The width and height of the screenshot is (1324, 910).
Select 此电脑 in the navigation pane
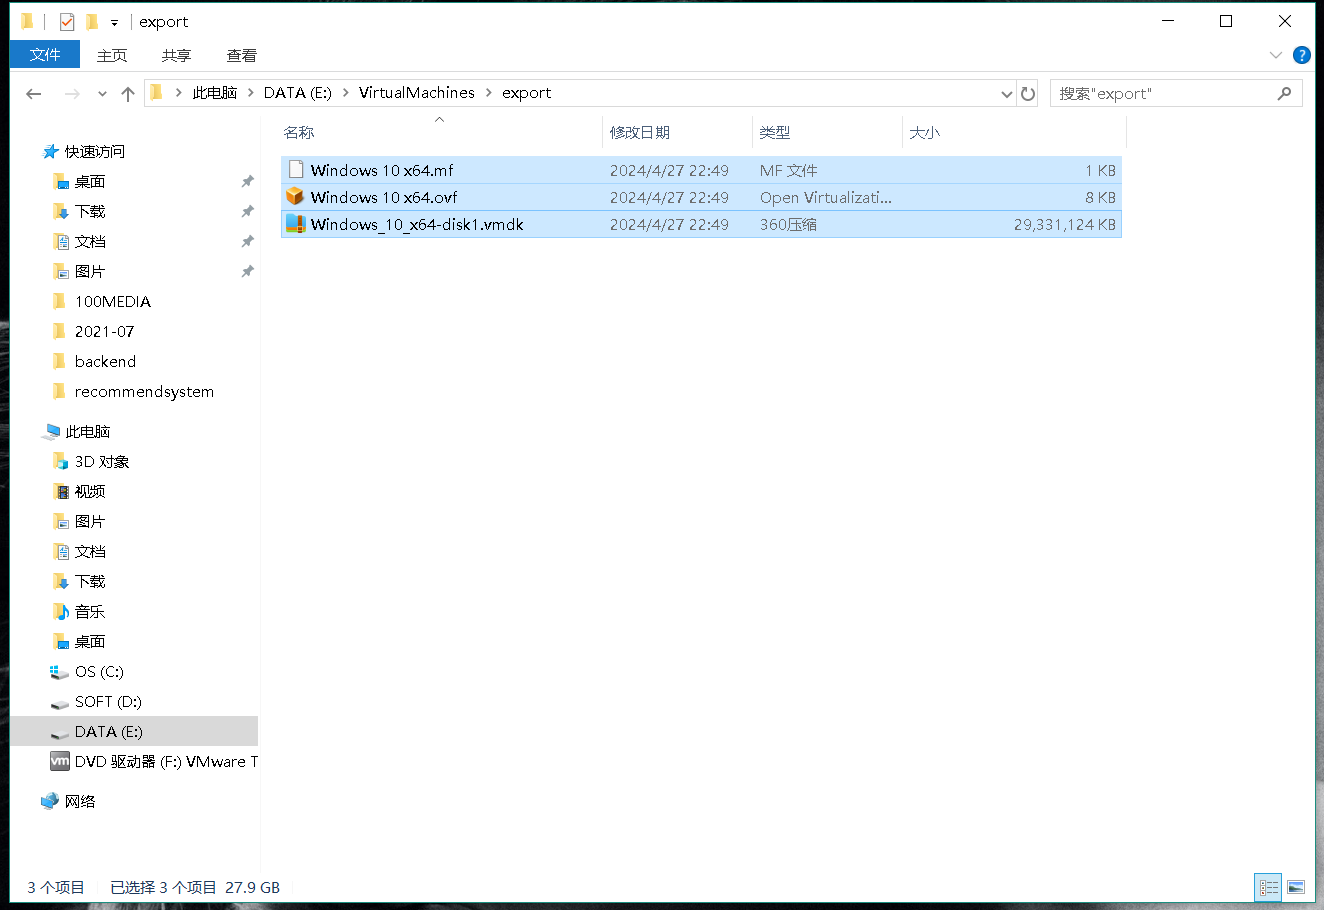(88, 432)
